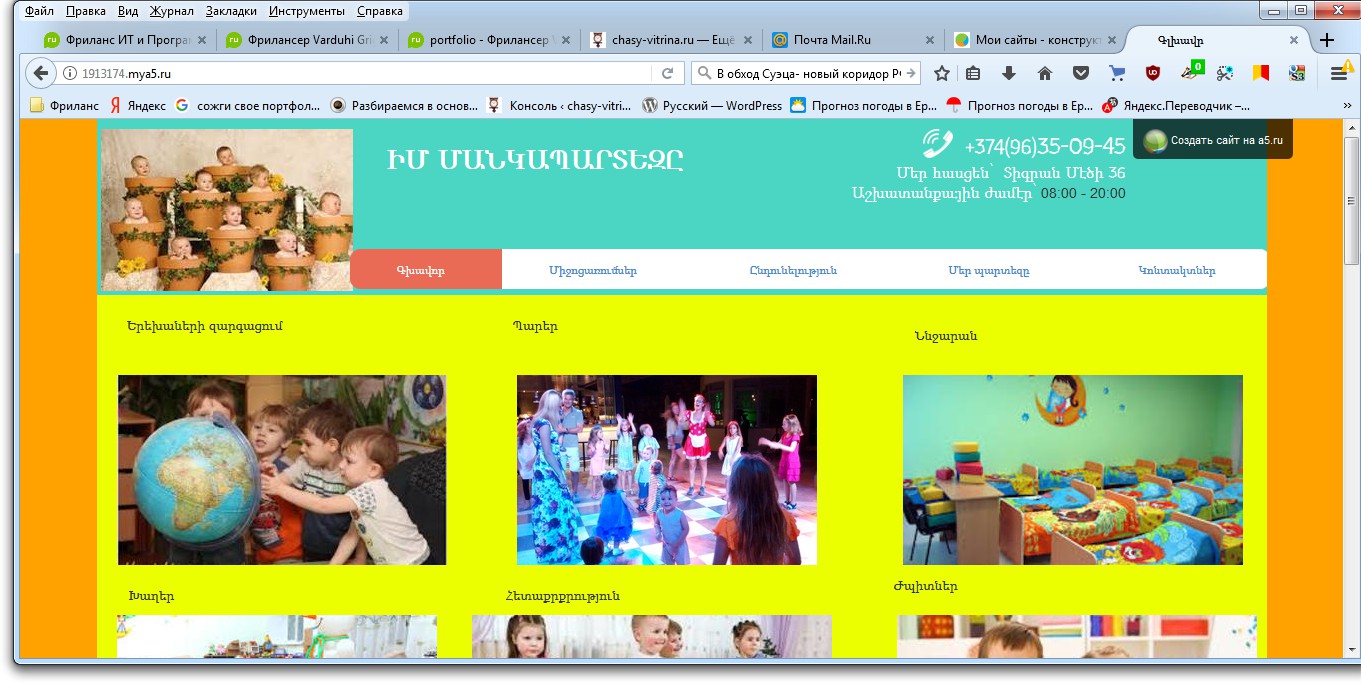Open the Консоль chasy-vitri... bookmark
1361x684 pixels.
click(561, 105)
